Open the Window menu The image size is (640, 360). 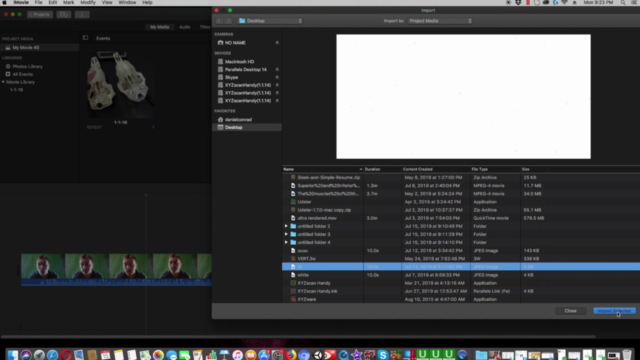coord(127,2)
